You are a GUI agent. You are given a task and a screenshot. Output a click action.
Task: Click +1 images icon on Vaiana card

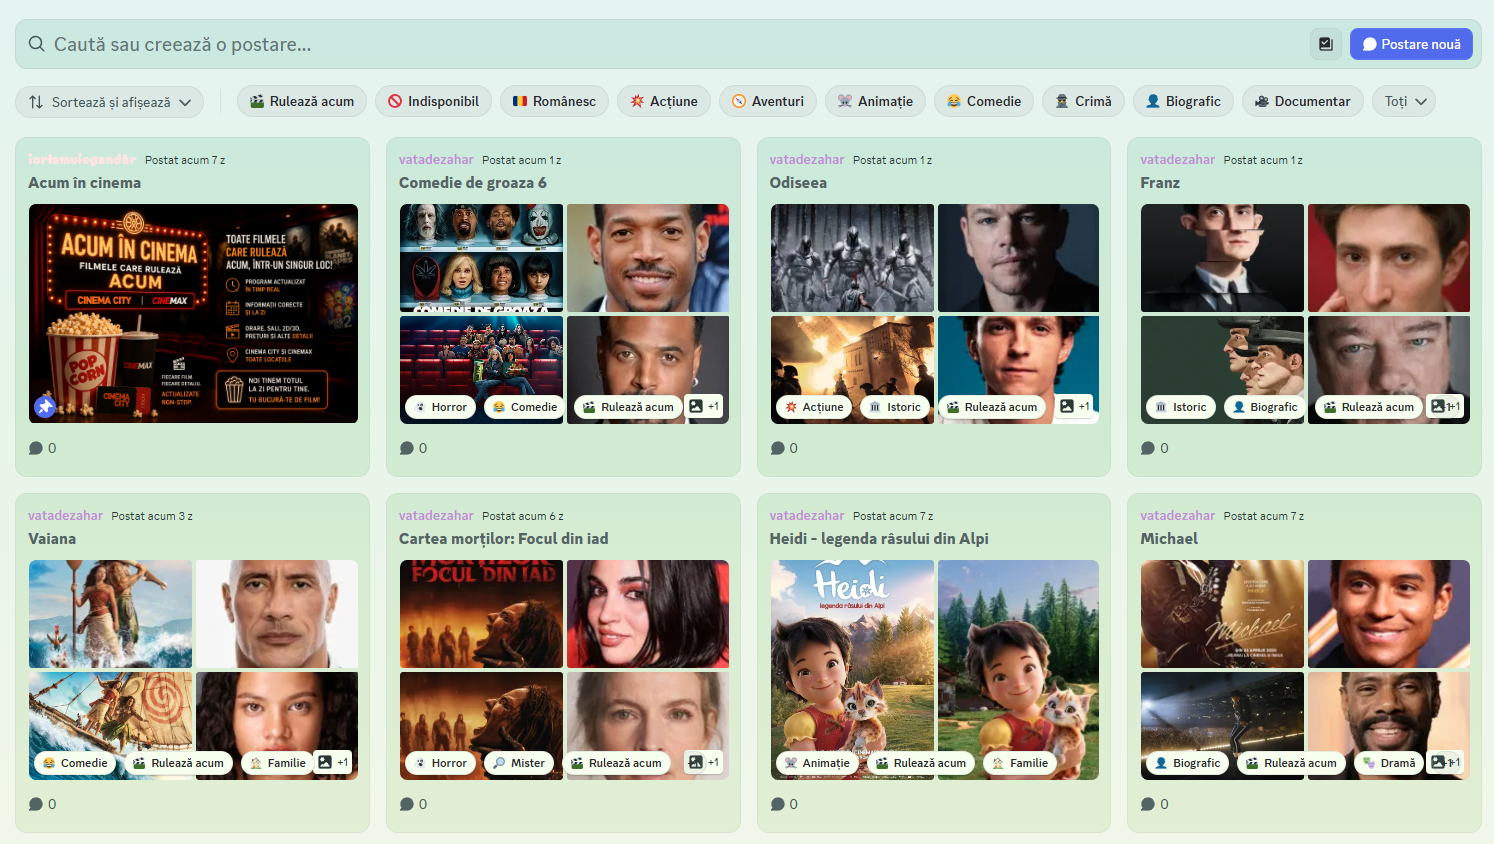click(x=333, y=762)
